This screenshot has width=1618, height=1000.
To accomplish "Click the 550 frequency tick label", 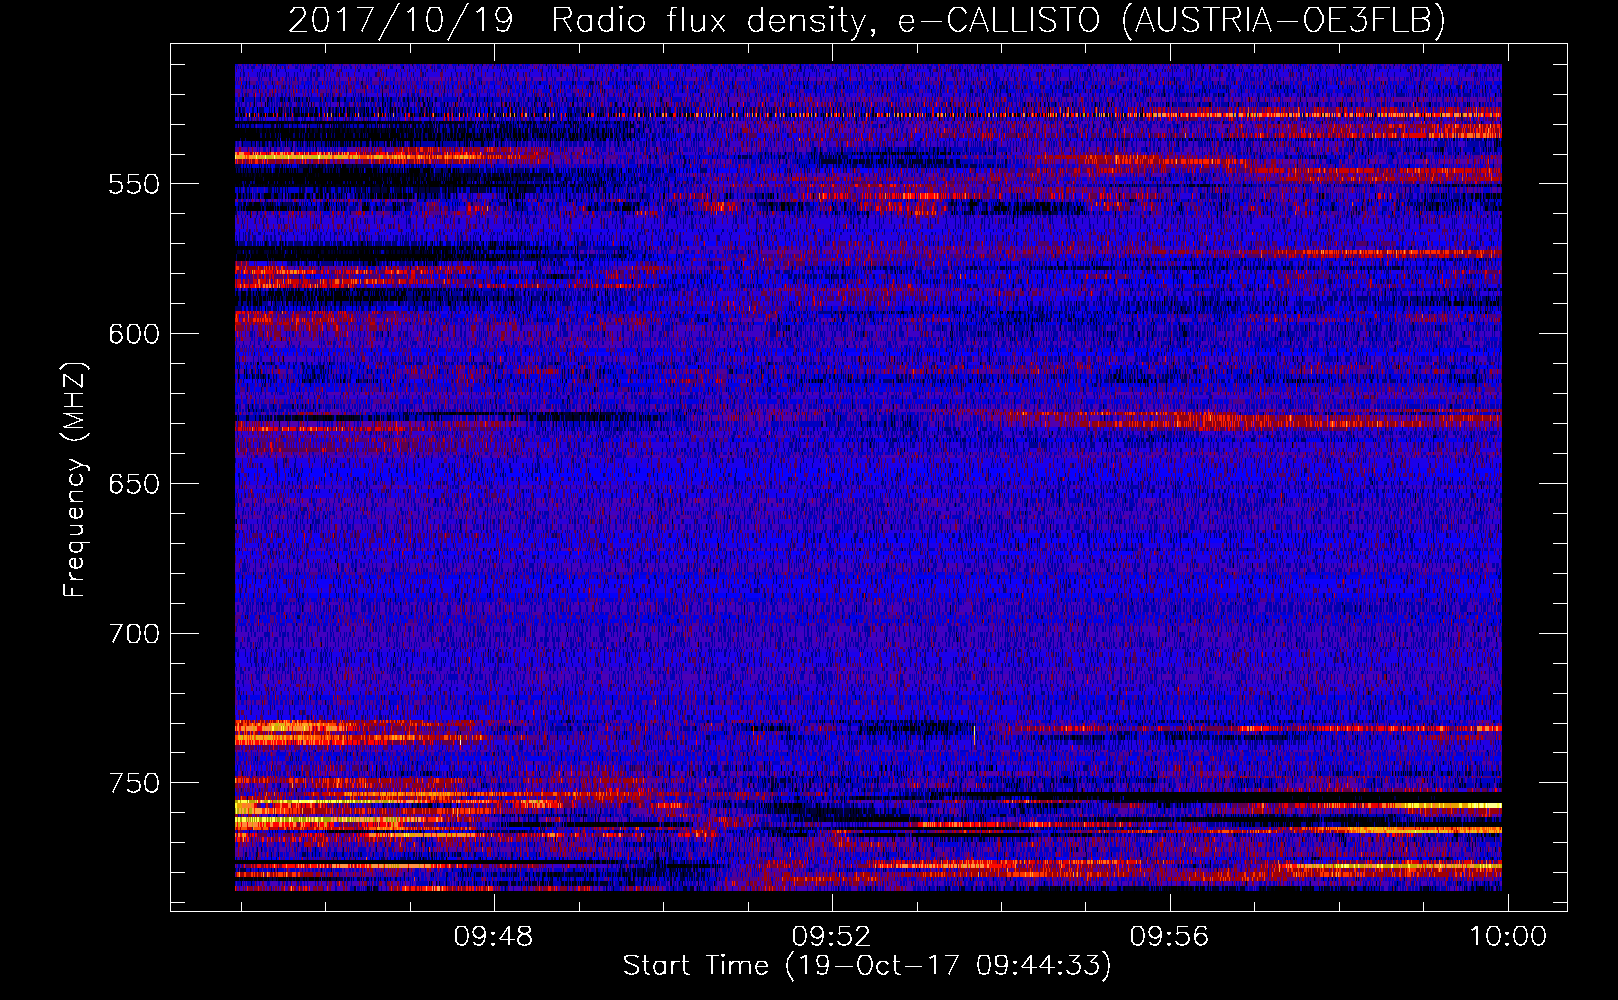I will (134, 184).
